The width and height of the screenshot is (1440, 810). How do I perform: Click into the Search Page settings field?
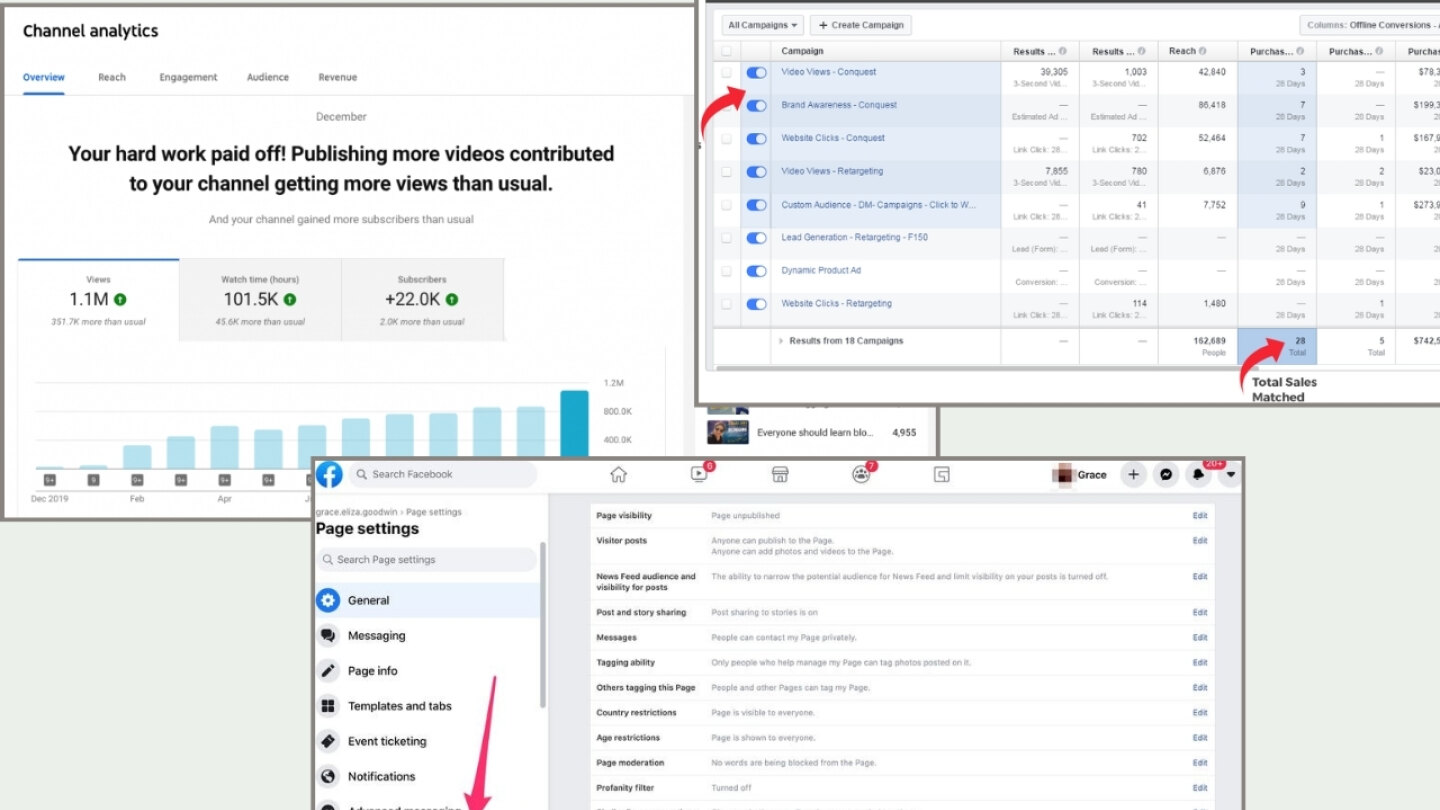pos(427,560)
